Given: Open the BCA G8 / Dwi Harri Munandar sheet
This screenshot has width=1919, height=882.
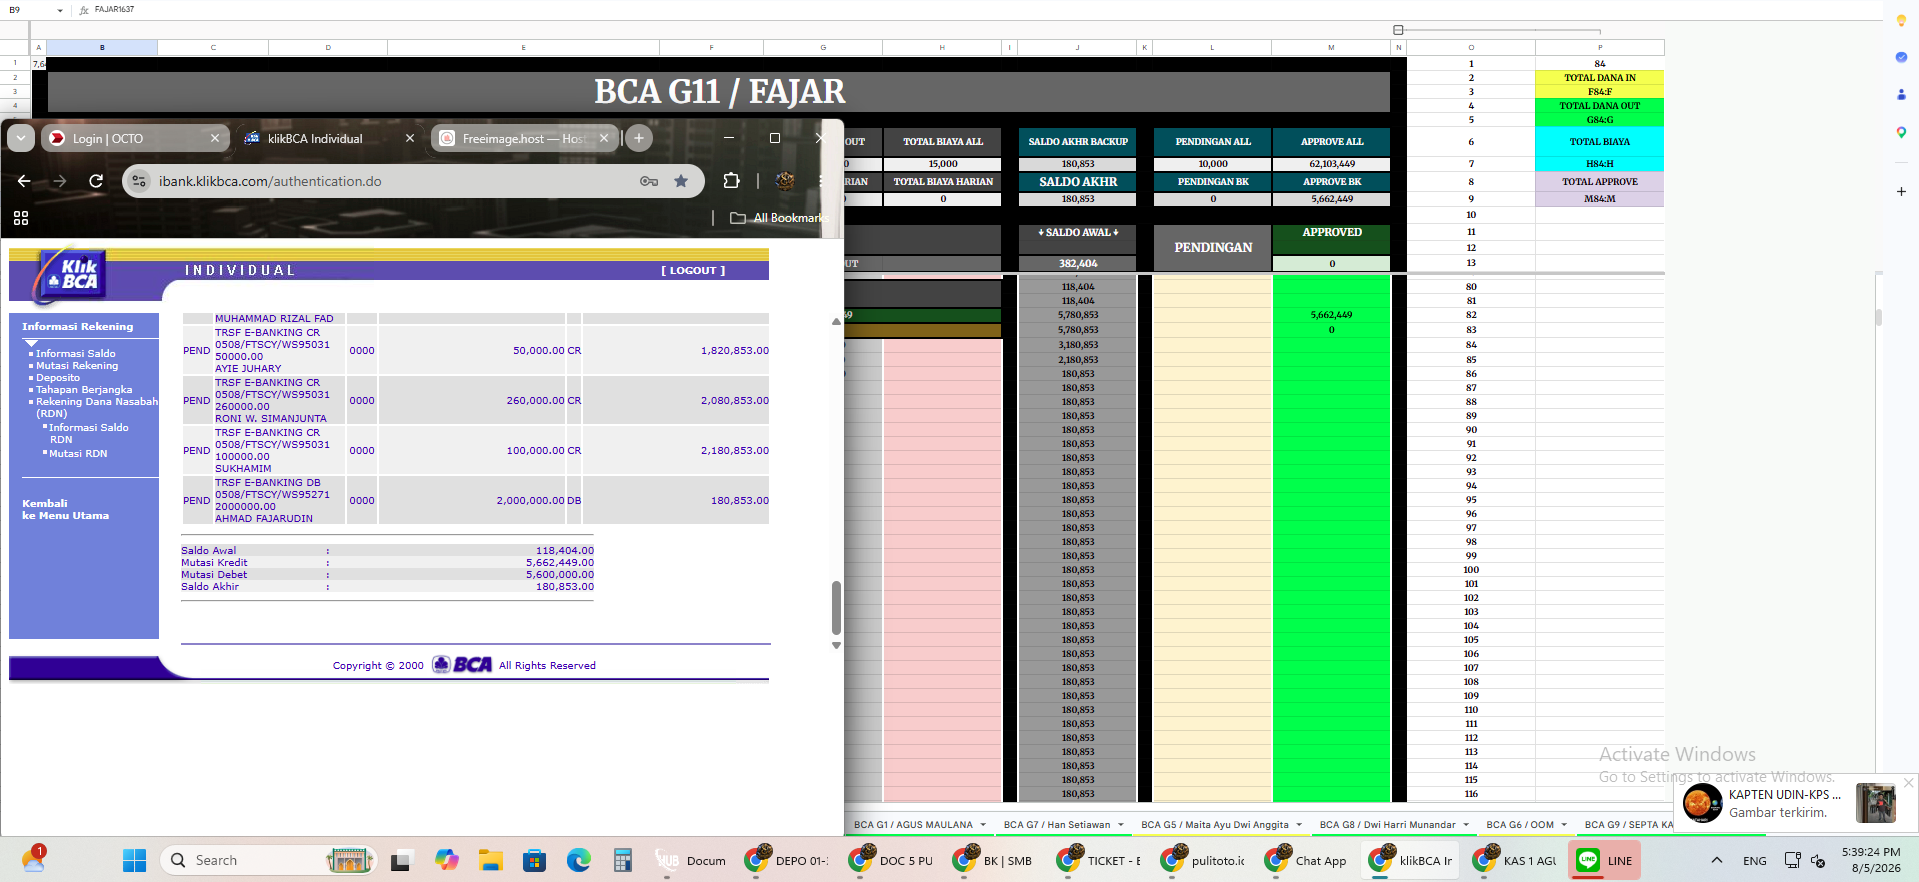Looking at the screenshot, I should [1388, 825].
